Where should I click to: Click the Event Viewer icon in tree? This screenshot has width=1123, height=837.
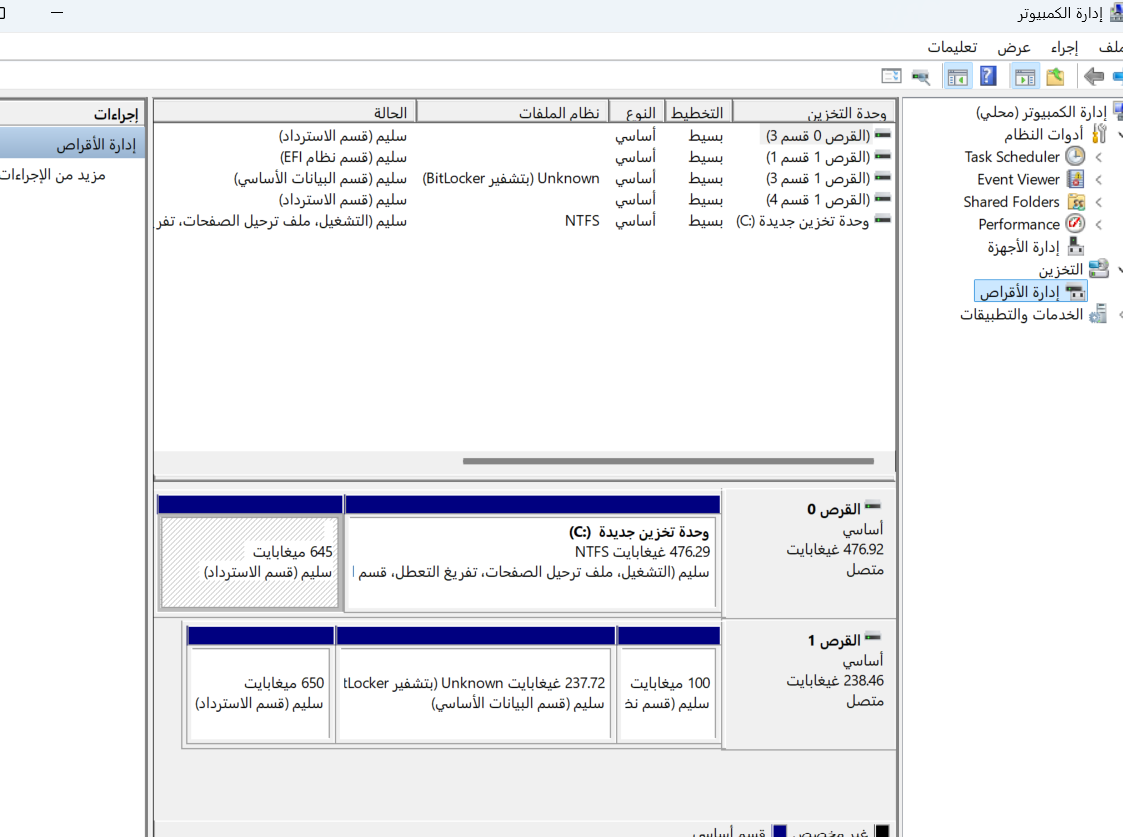(1076, 180)
